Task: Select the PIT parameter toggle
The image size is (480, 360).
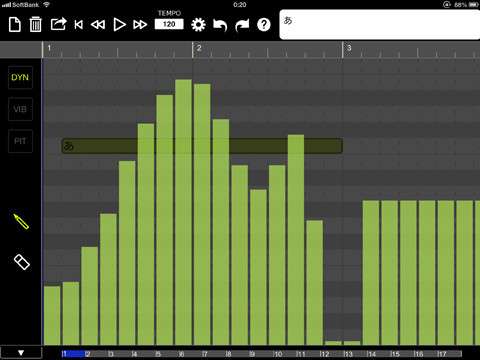Action: pyautogui.click(x=20, y=141)
